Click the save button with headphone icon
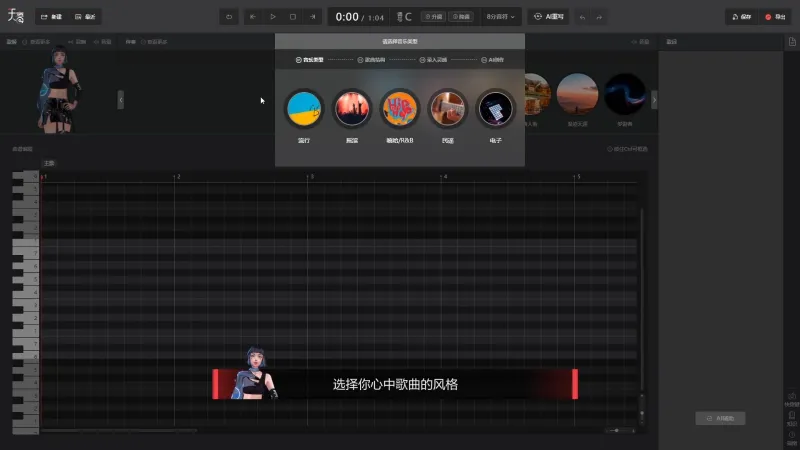The height and width of the screenshot is (450, 800). (x=741, y=17)
